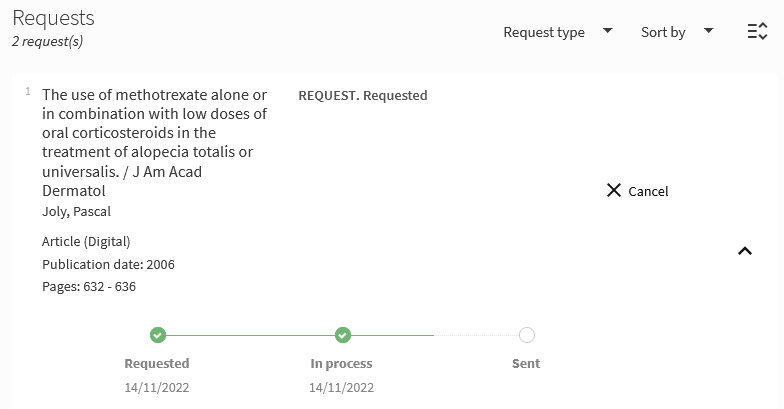This screenshot has width=784, height=409.
Task: Open the Request type dropdown
Action: 557,32
